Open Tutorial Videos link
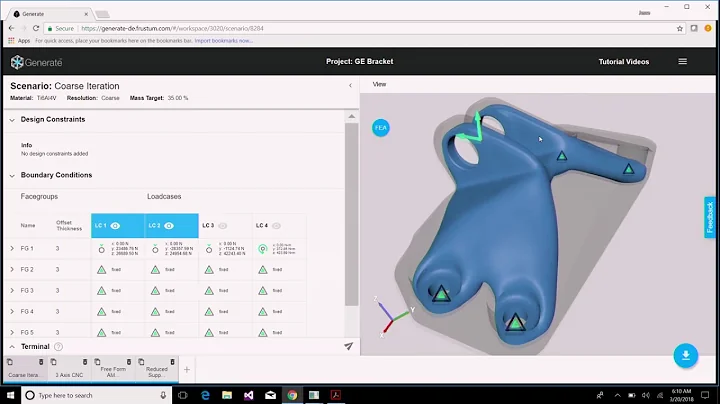Viewport: 720px width, 404px height. point(624,62)
